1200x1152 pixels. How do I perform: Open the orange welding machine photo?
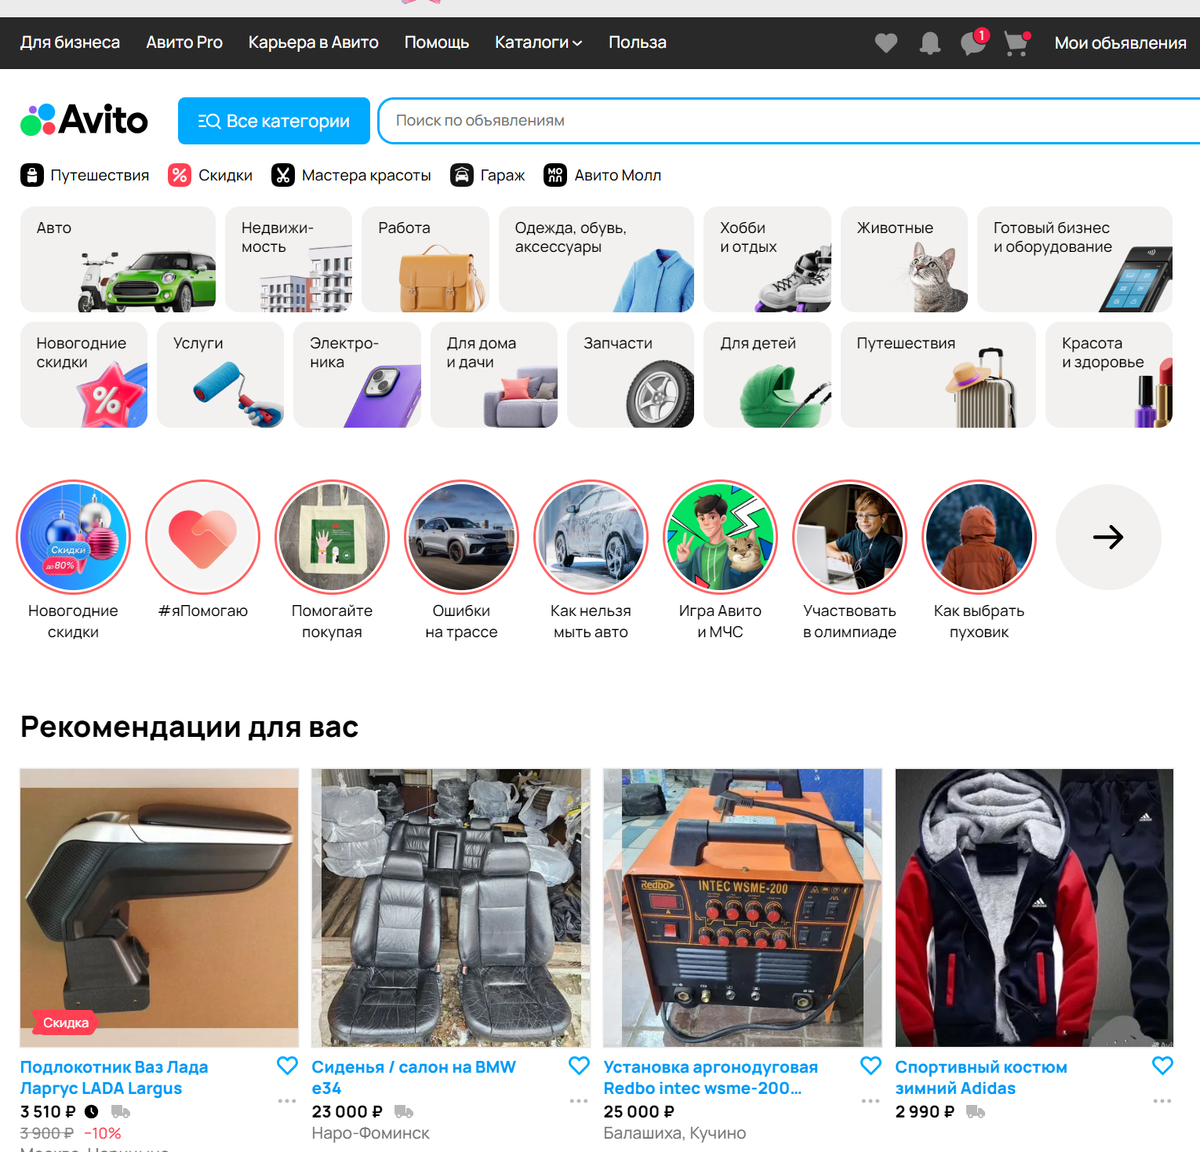coord(743,908)
